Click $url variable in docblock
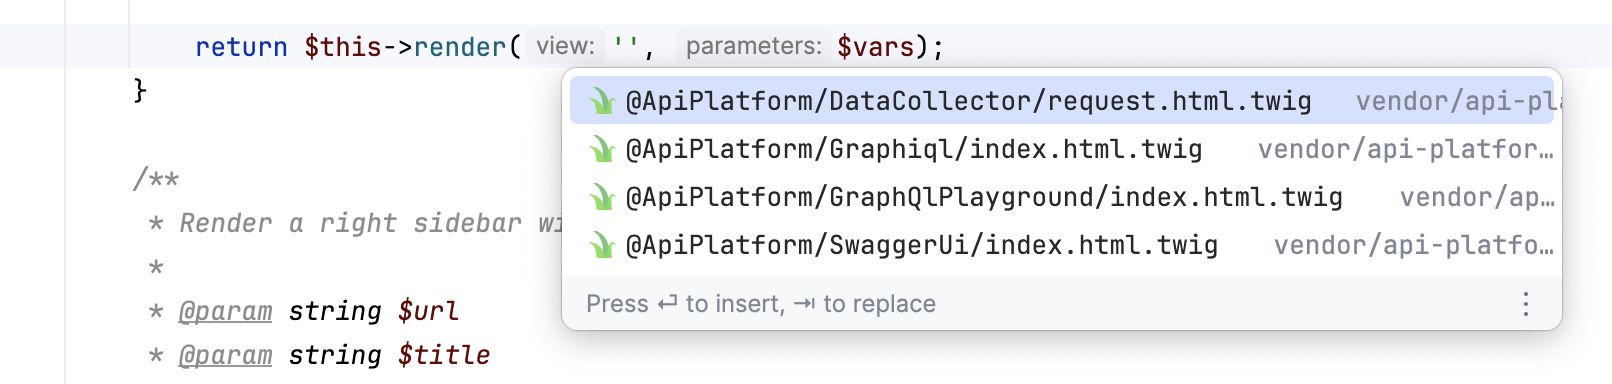1612x384 pixels. [x=428, y=311]
